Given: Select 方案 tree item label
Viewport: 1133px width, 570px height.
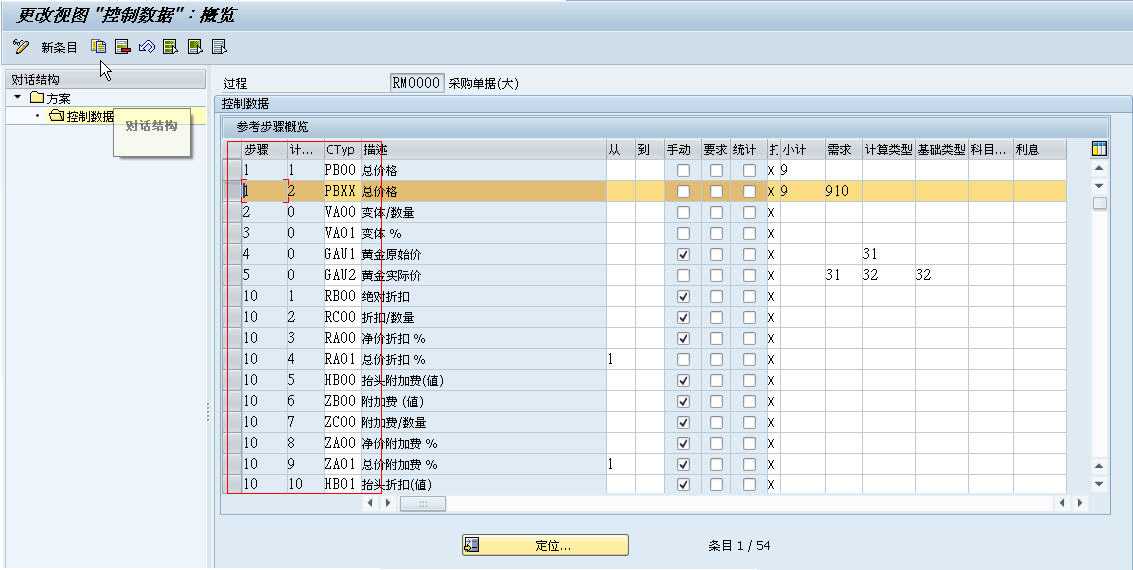Looking at the screenshot, I should 59,98.
